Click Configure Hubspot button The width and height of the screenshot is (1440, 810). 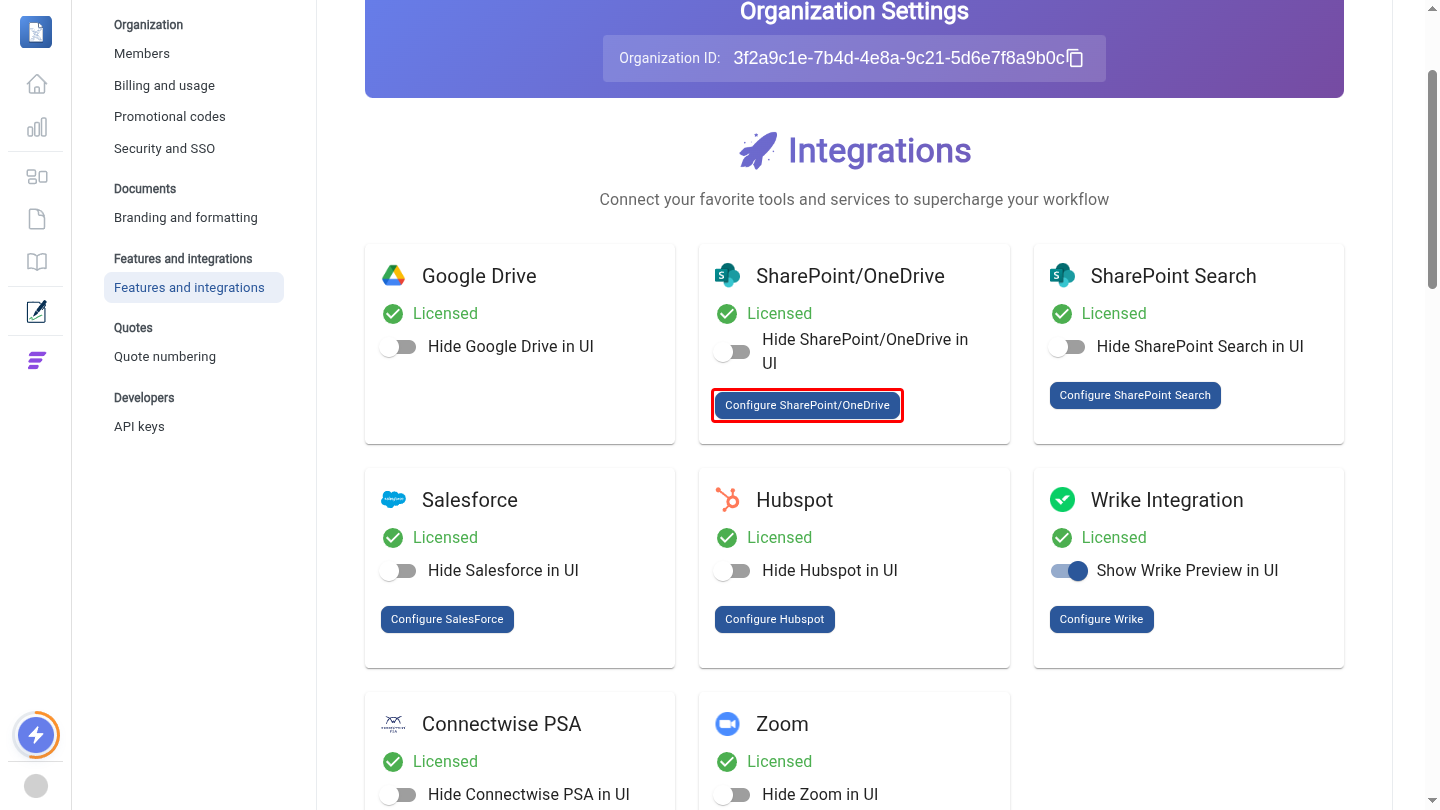pyautogui.click(x=775, y=619)
